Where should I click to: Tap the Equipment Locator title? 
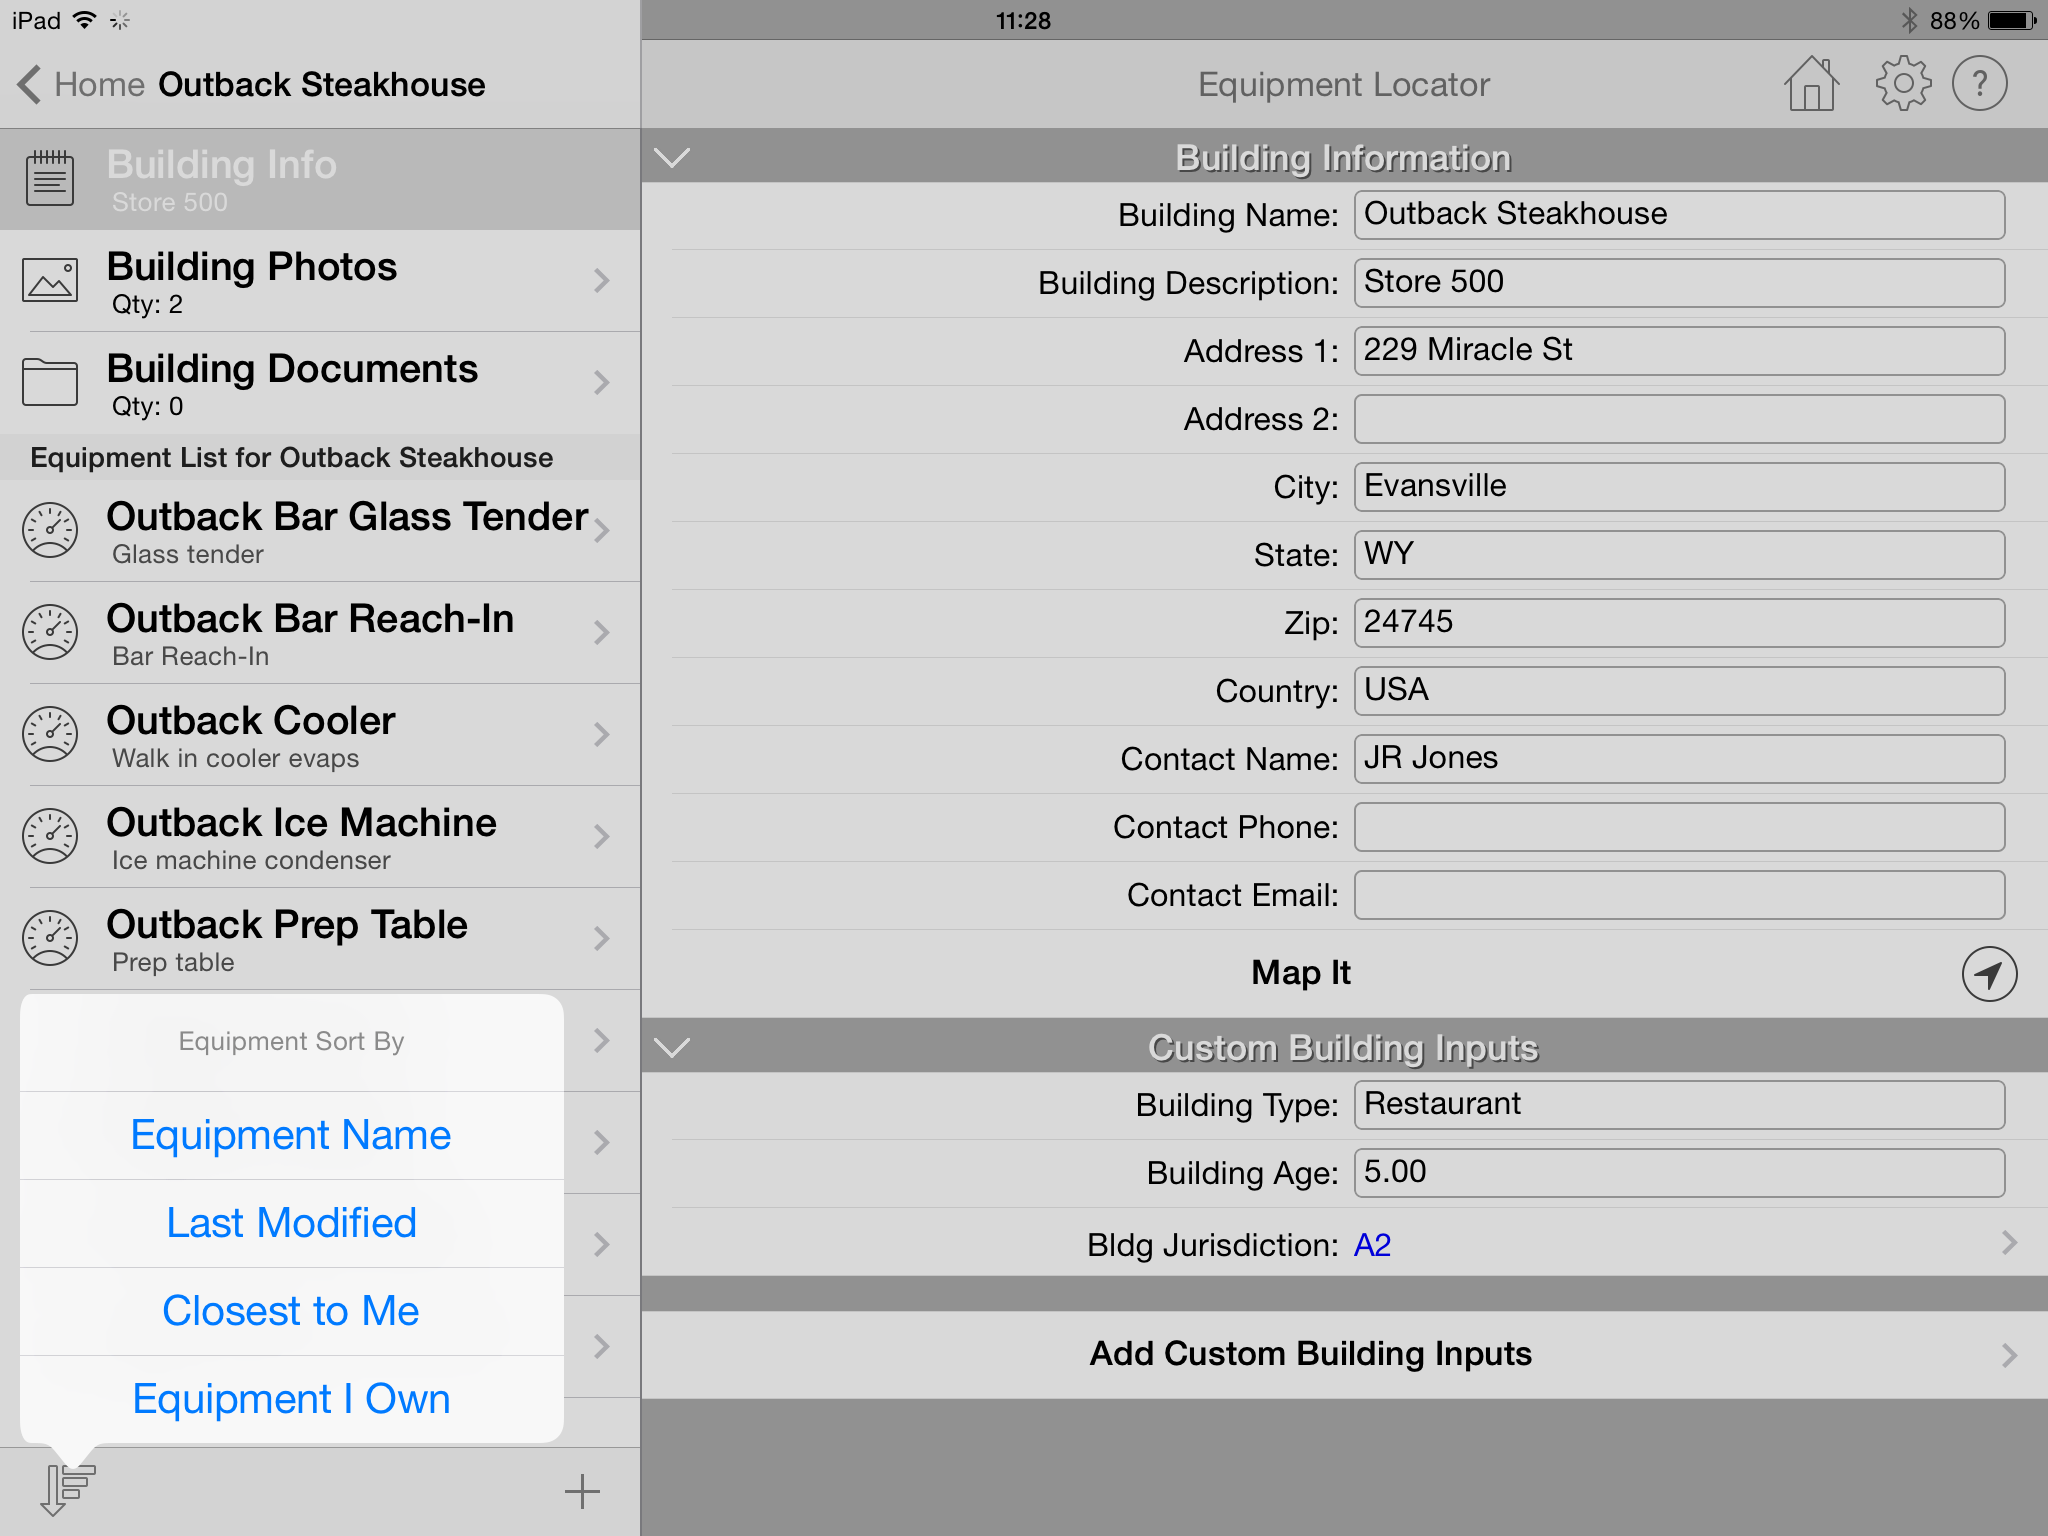tap(1343, 85)
